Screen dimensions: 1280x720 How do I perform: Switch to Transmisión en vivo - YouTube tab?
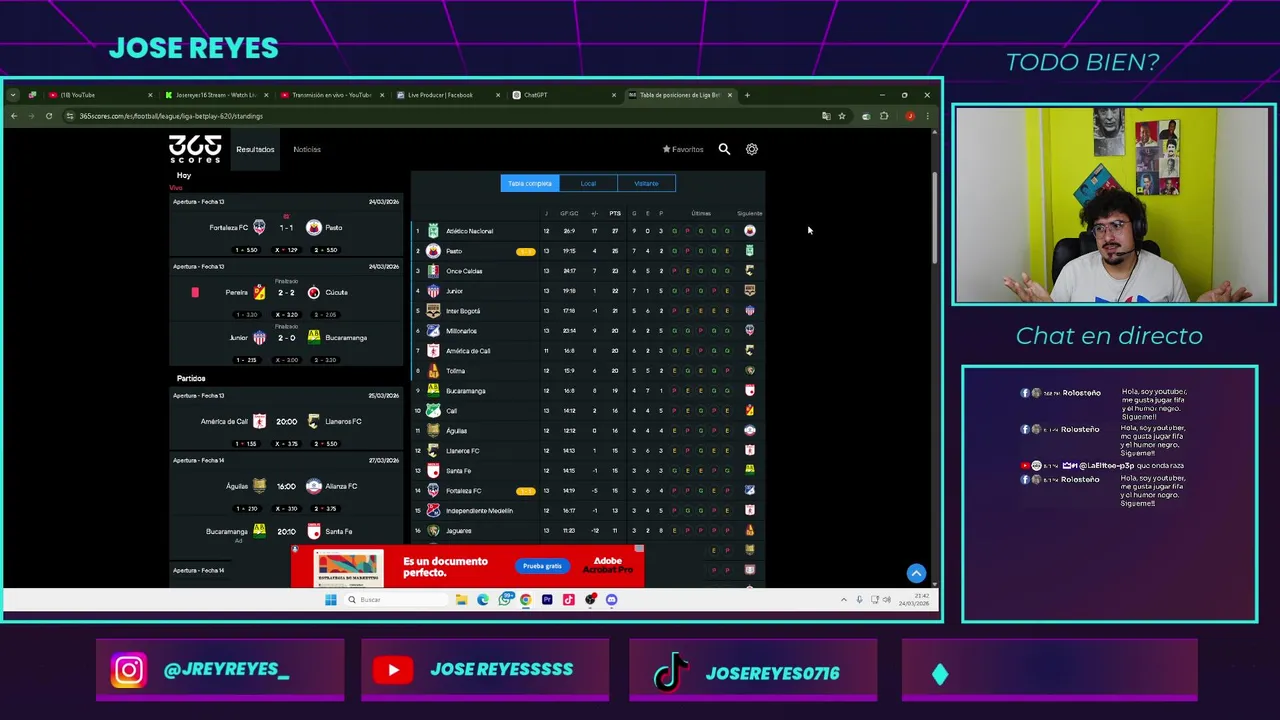[331, 95]
